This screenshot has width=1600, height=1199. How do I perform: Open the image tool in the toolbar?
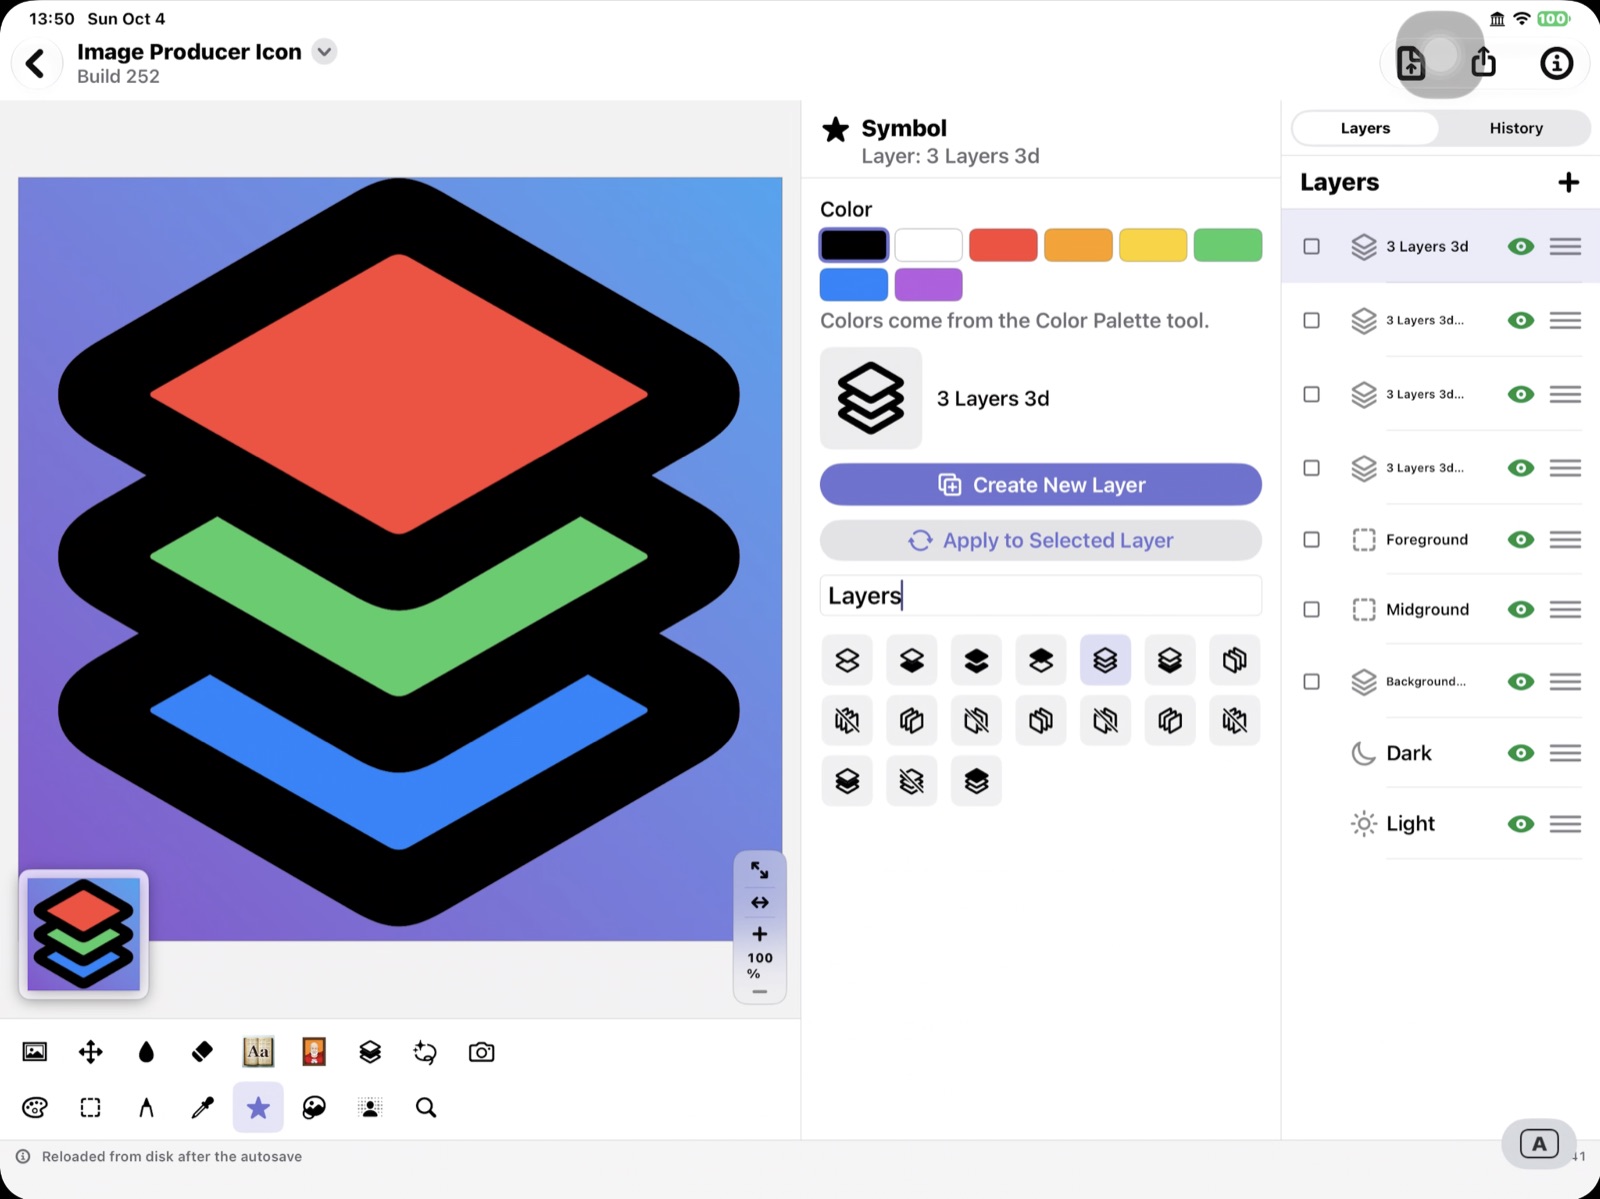point(35,1052)
